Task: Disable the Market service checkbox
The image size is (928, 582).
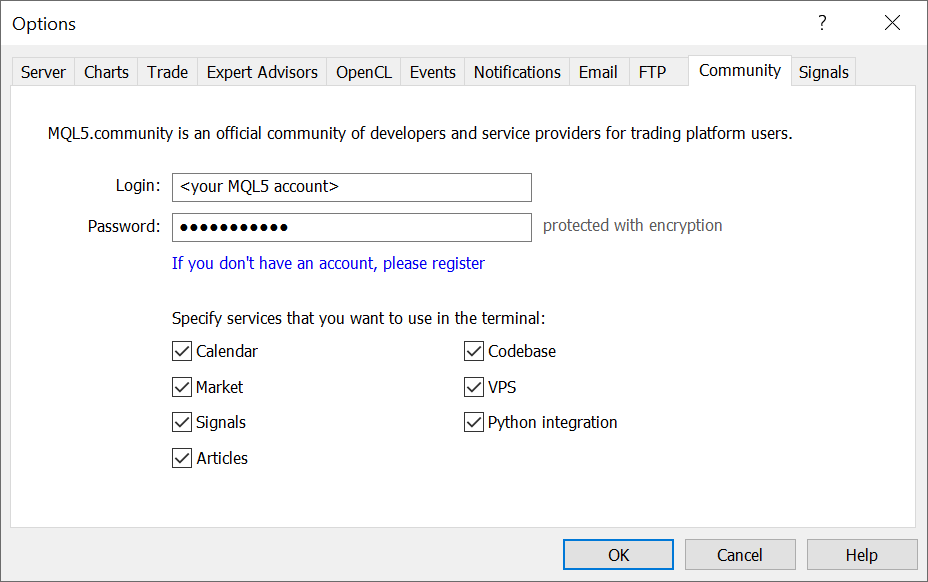Action: pyautogui.click(x=181, y=387)
